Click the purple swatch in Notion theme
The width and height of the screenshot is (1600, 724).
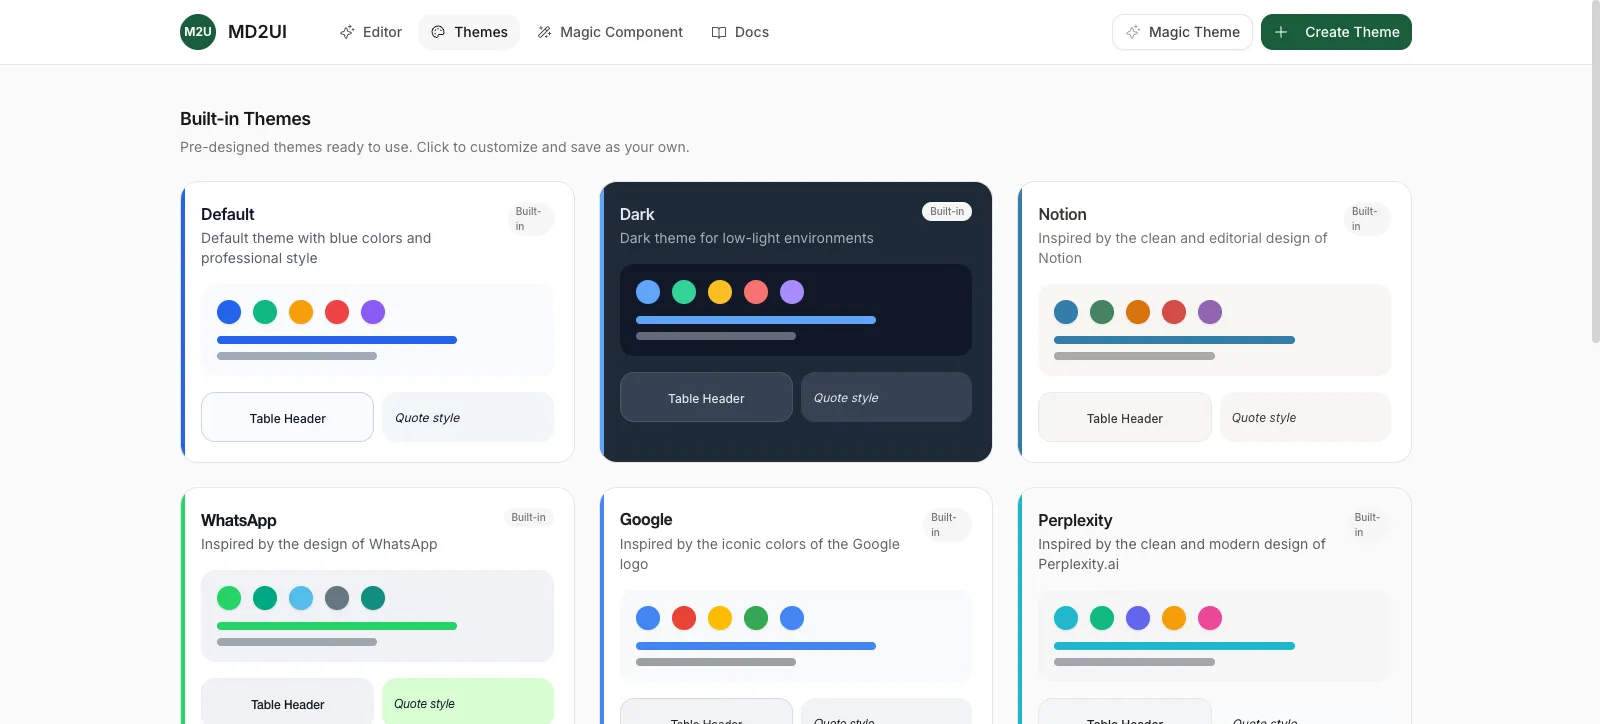pyautogui.click(x=1210, y=312)
